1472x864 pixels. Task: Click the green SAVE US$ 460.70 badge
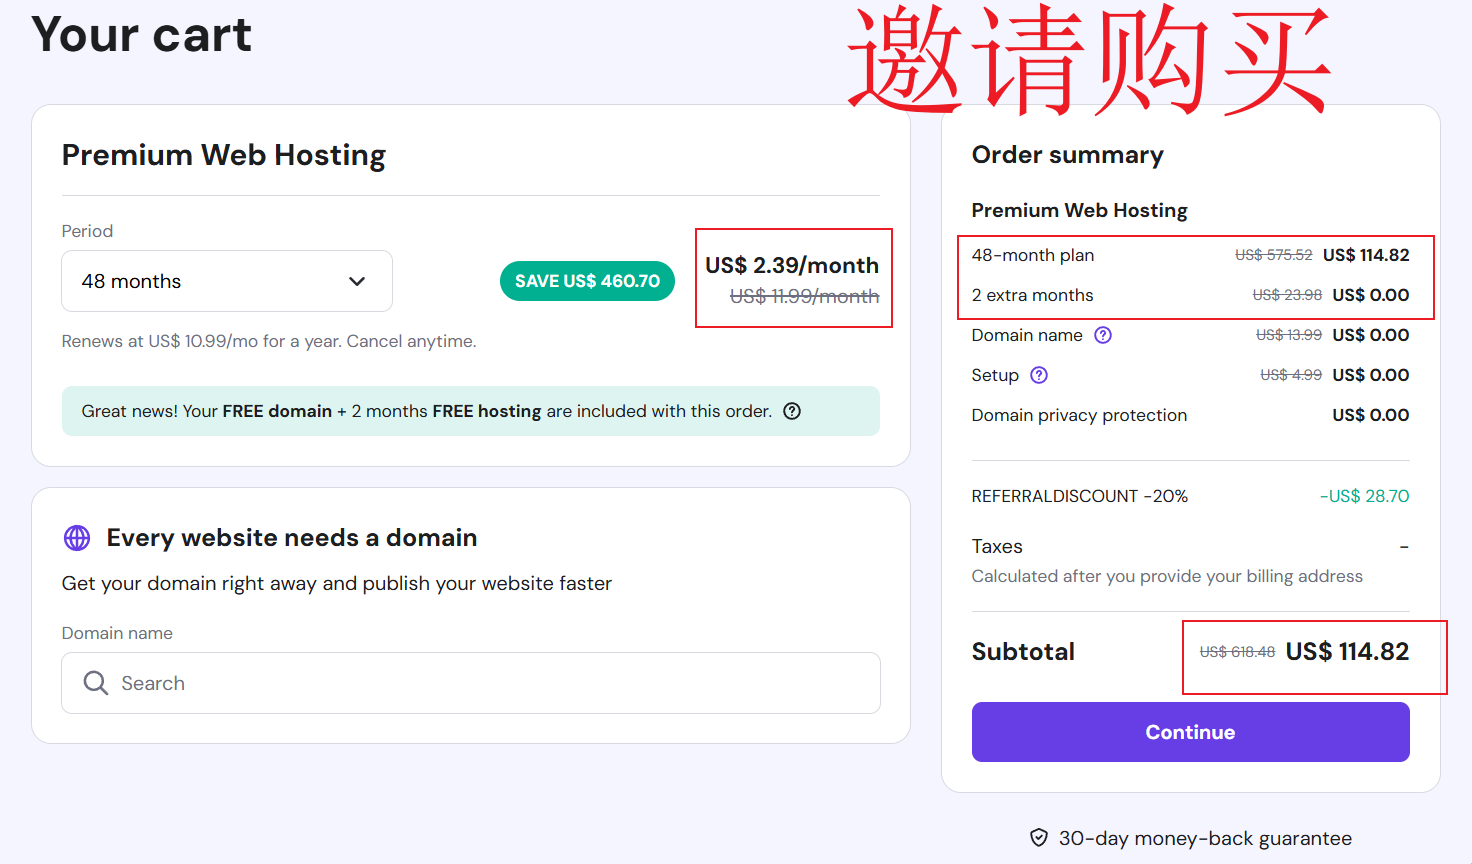pyautogui.click(x=587, y=281)
